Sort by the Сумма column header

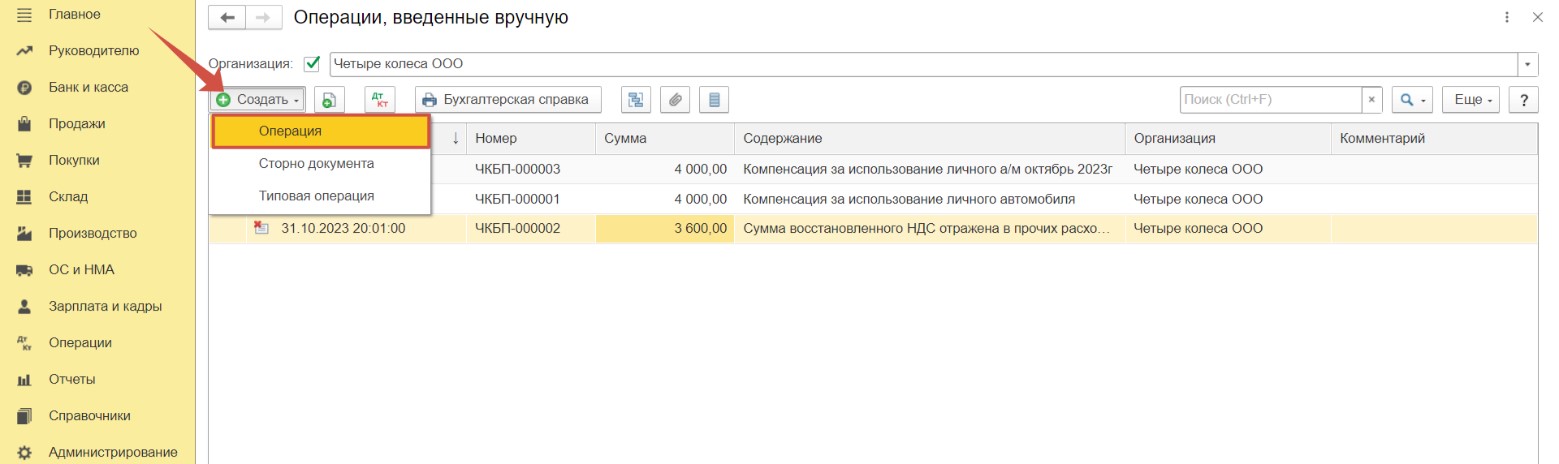pyautogui.click(x=665, y=138)
